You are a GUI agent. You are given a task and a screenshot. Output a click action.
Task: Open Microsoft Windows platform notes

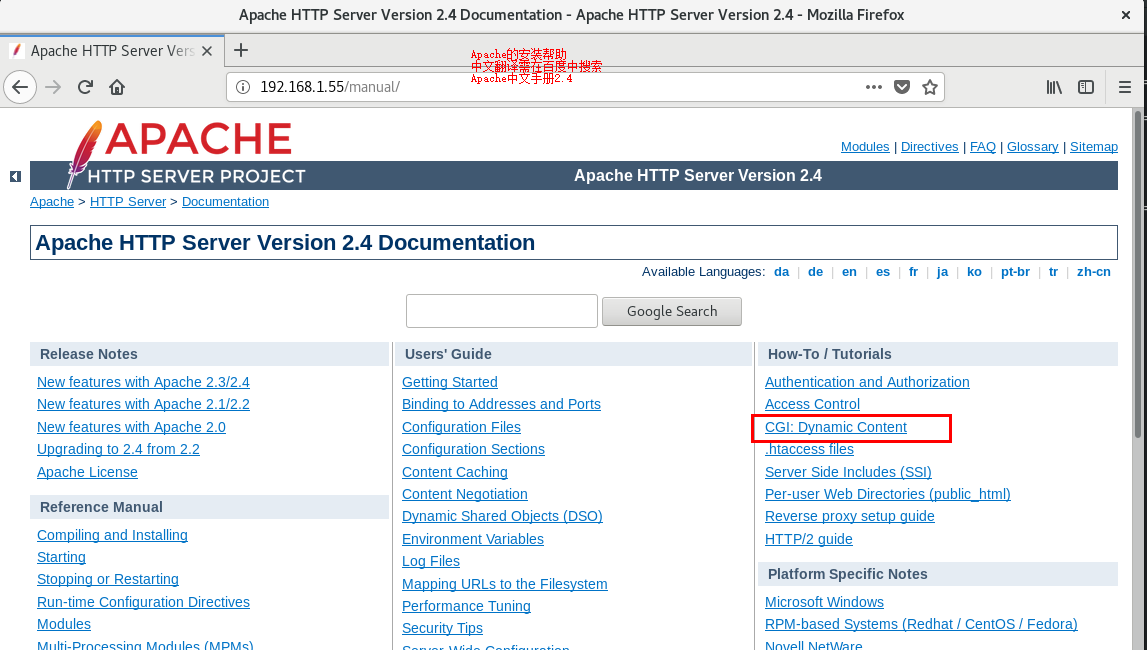(x=824, y=602)
